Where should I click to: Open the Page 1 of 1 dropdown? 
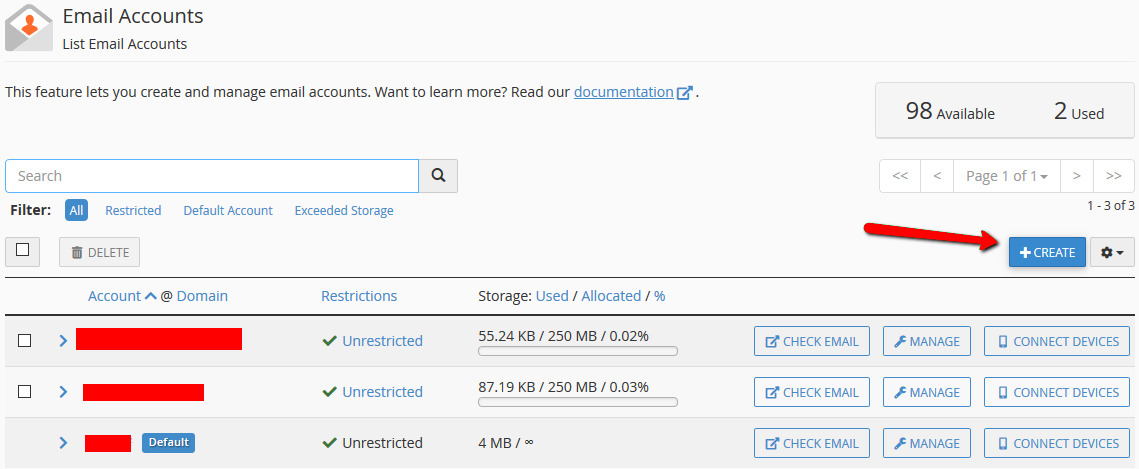(x=1006, y=176)
